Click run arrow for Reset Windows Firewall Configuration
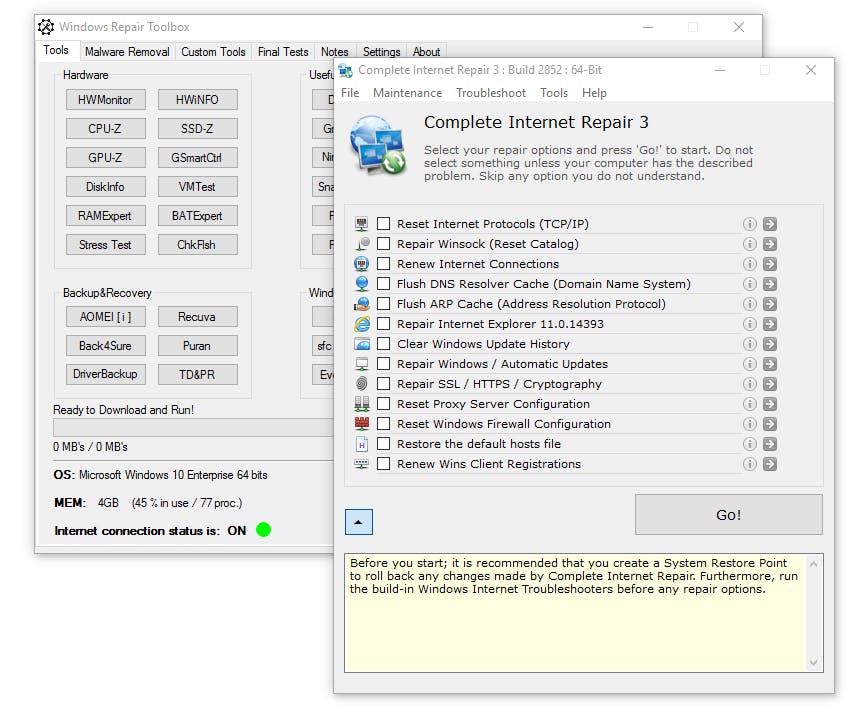This screenshot has height=713, width=849. click(770, 424)
